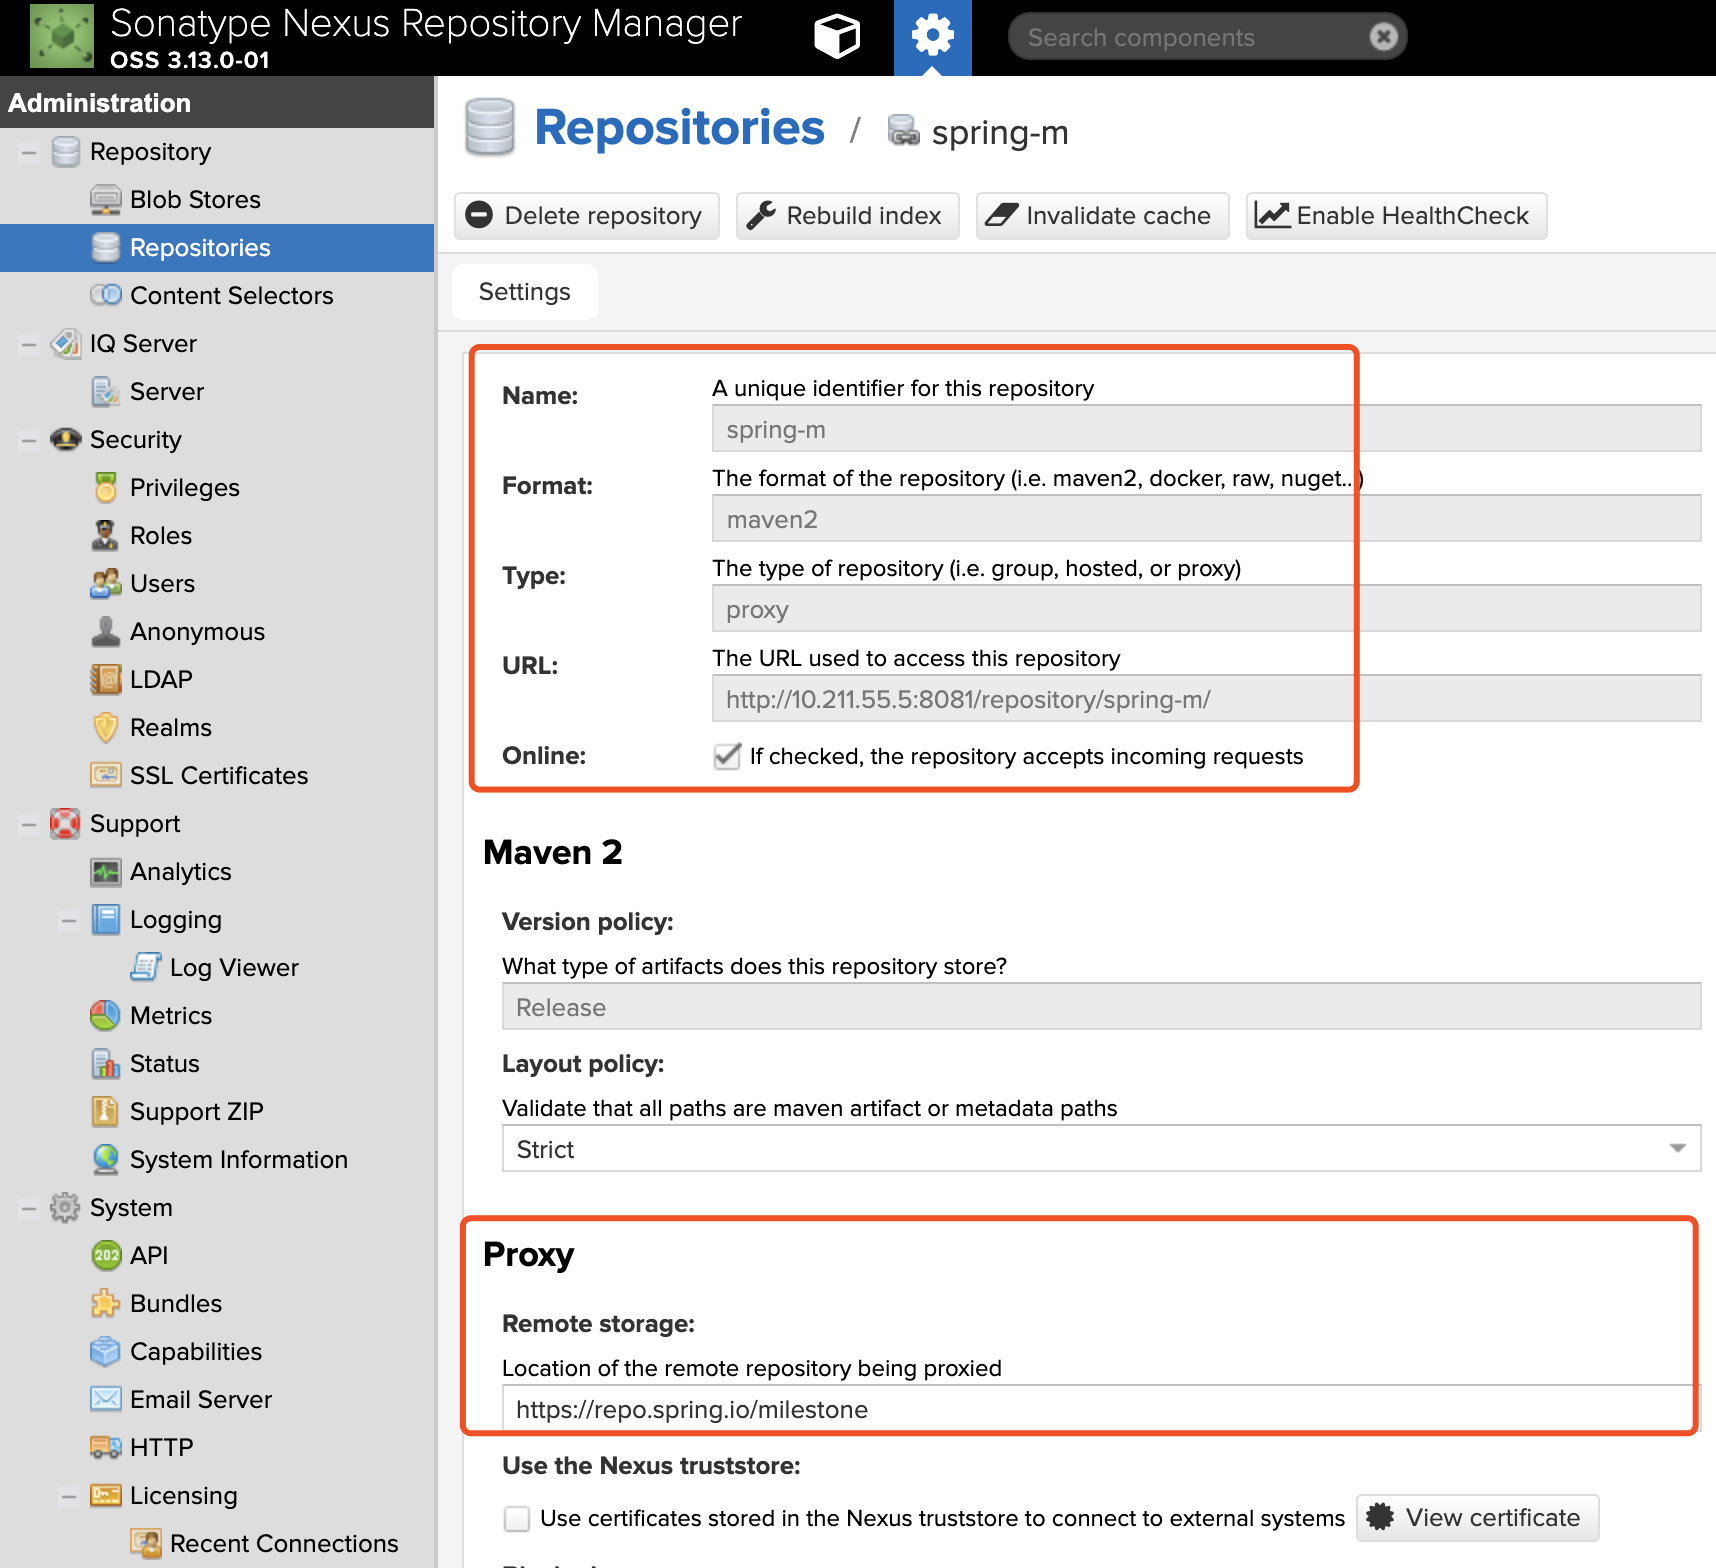1716x1568 pixels.
Task: Collapse the Support tree node
Action: coord(29,825)
